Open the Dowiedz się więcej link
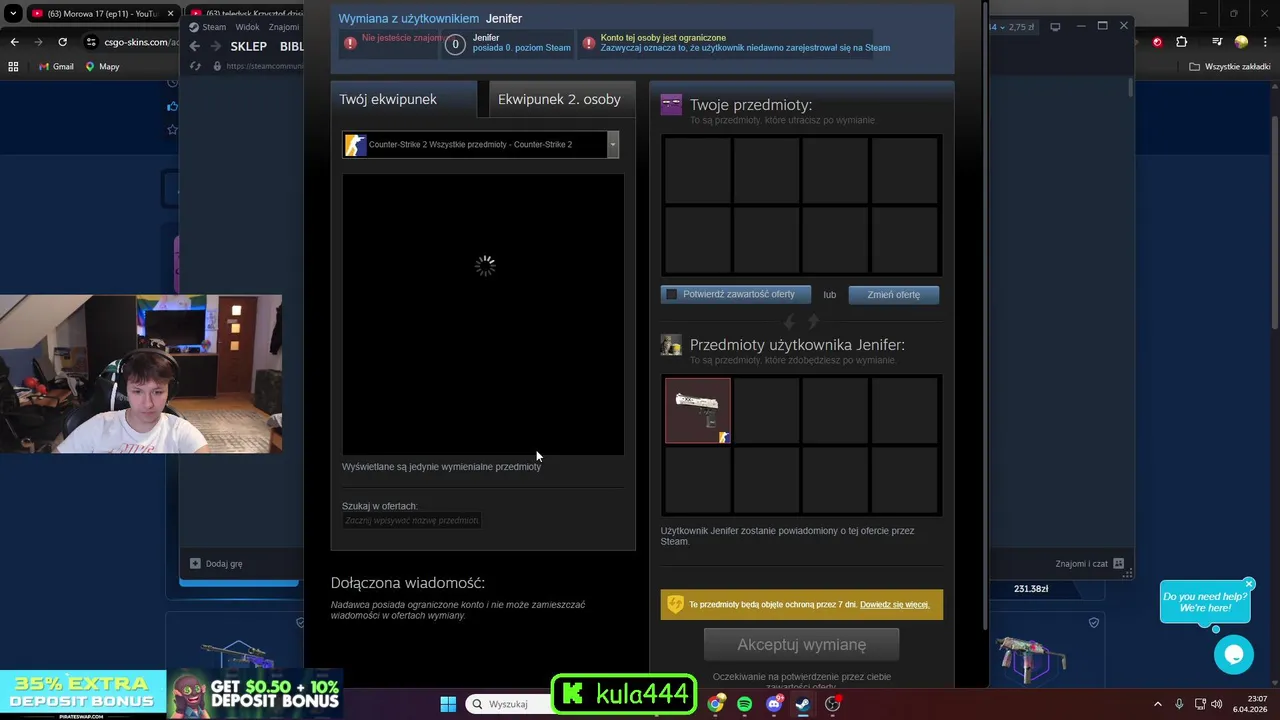This screenshot has width=1280, height=720. point(894,604)
